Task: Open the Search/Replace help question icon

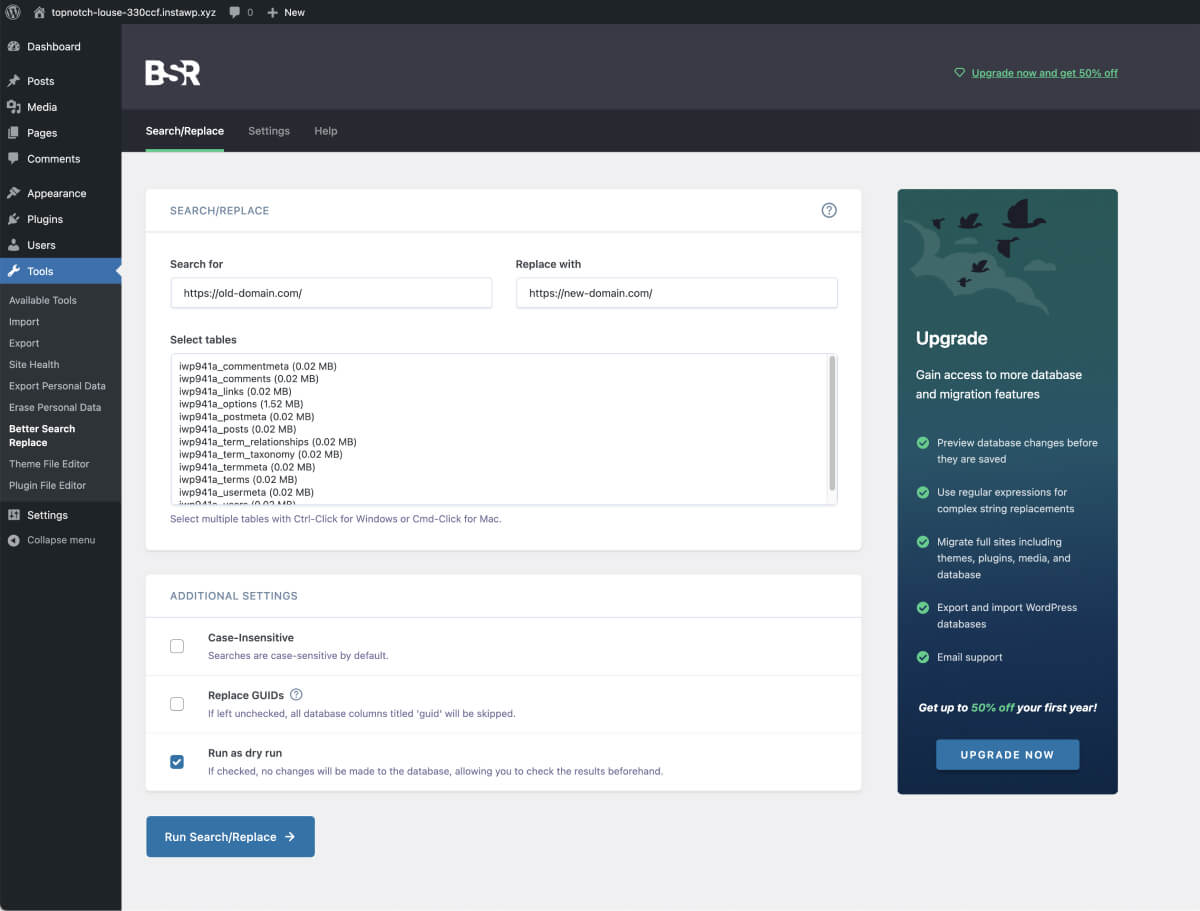Action: (829, 210)
